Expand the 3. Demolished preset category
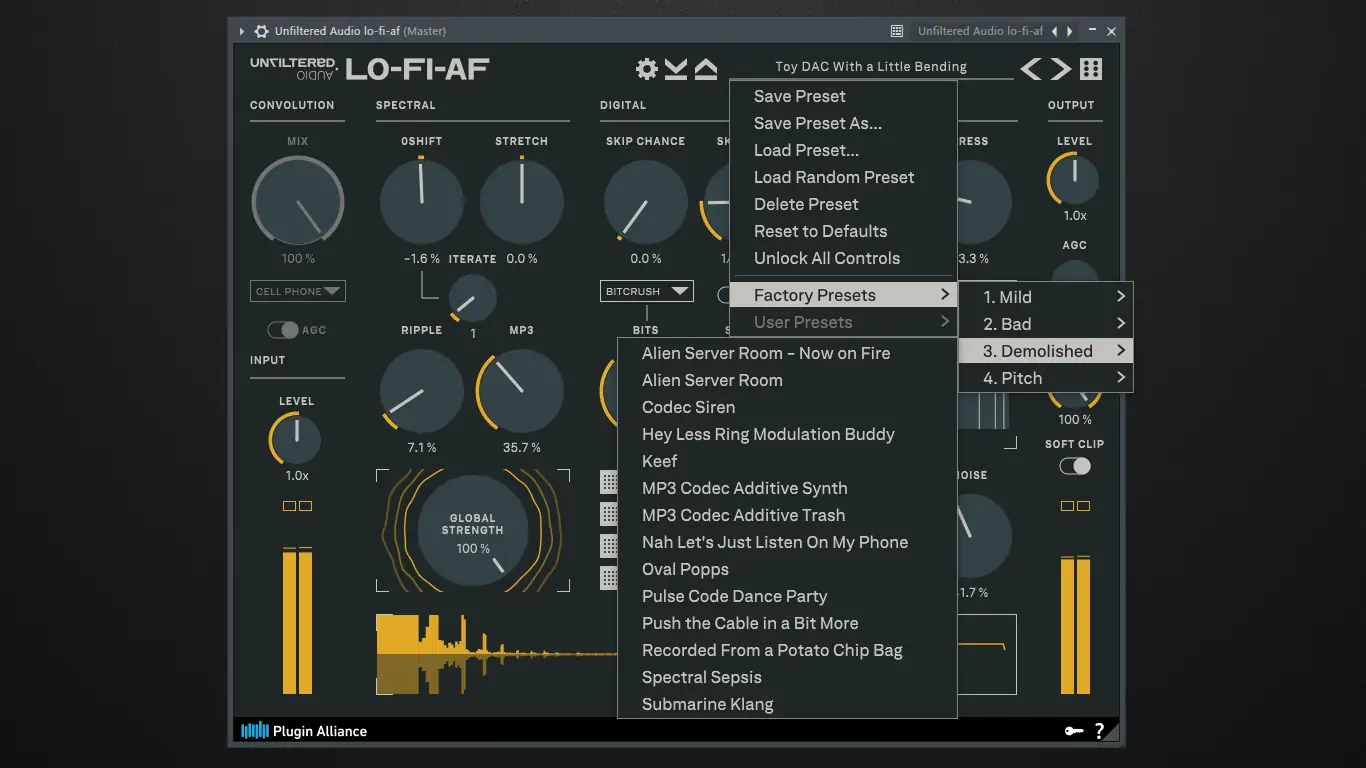 [1046, 351]
